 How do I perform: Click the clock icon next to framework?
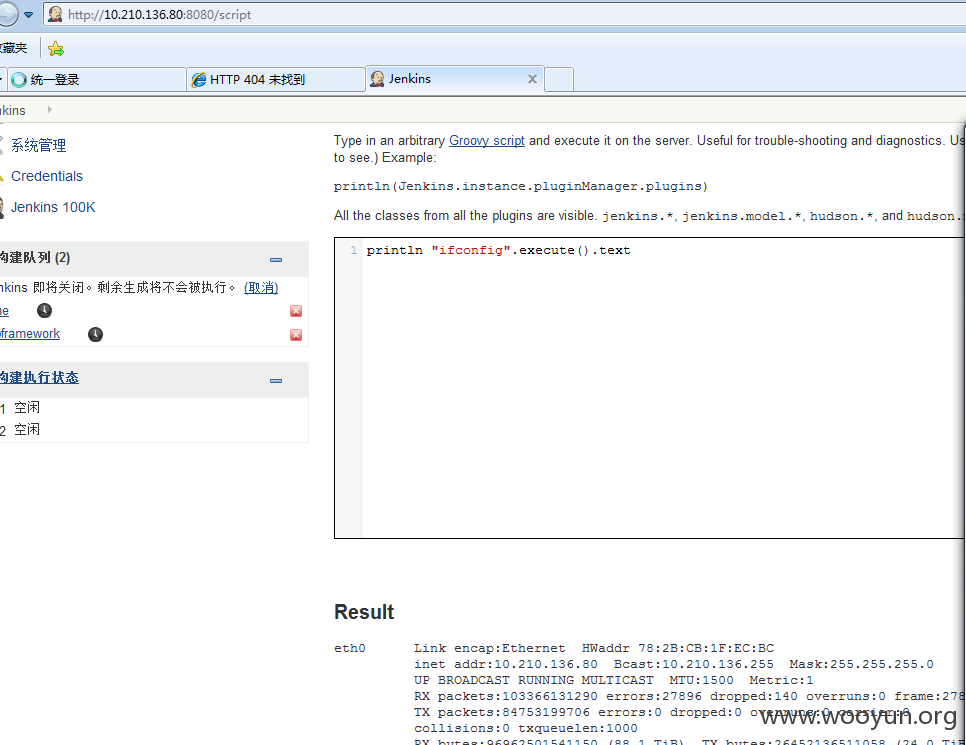pyautogui.click(x=95, y=334)
